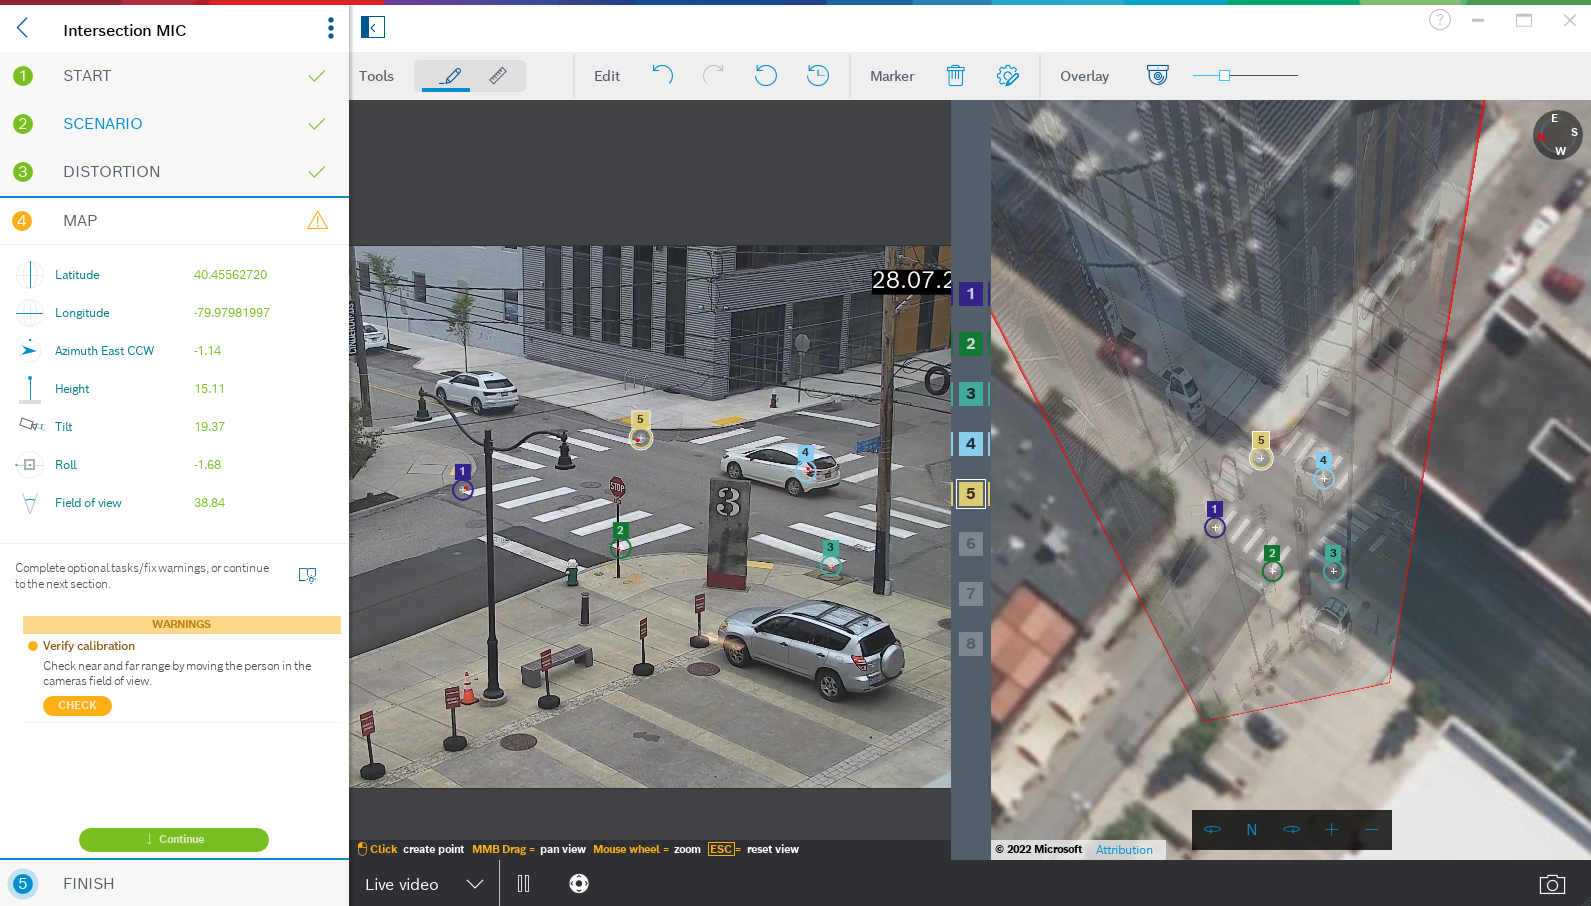Delete marker with trash icon
This screenshot has width=1591, height=906.
click(955, 76)
